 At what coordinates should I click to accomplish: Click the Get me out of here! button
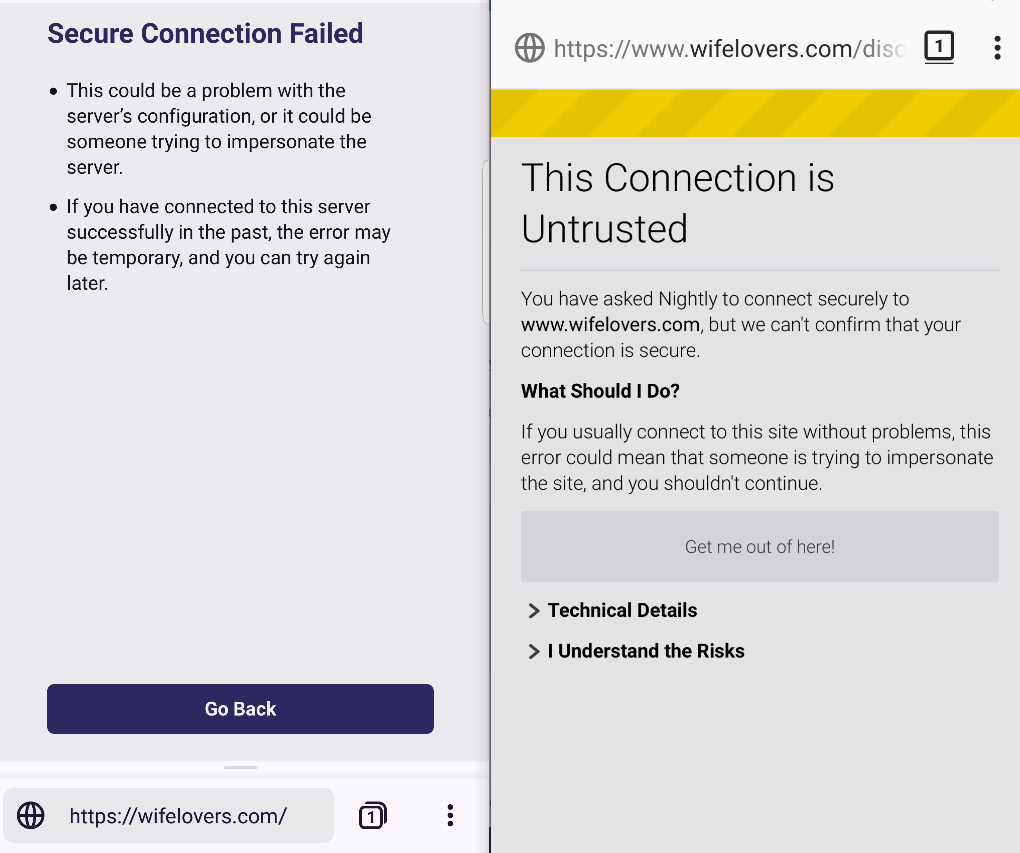pyautogui.click(x=760, y=547)
